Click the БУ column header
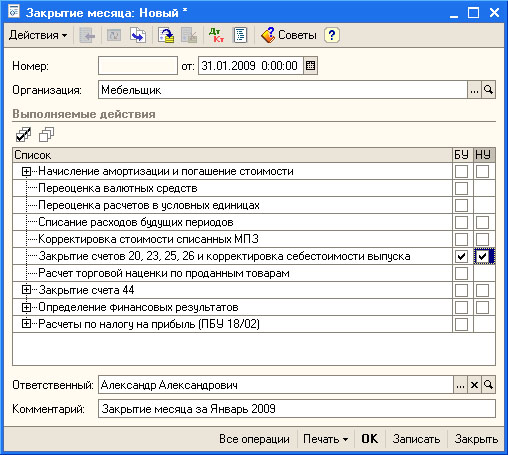 pyautogui.click(x=463, y=155)
